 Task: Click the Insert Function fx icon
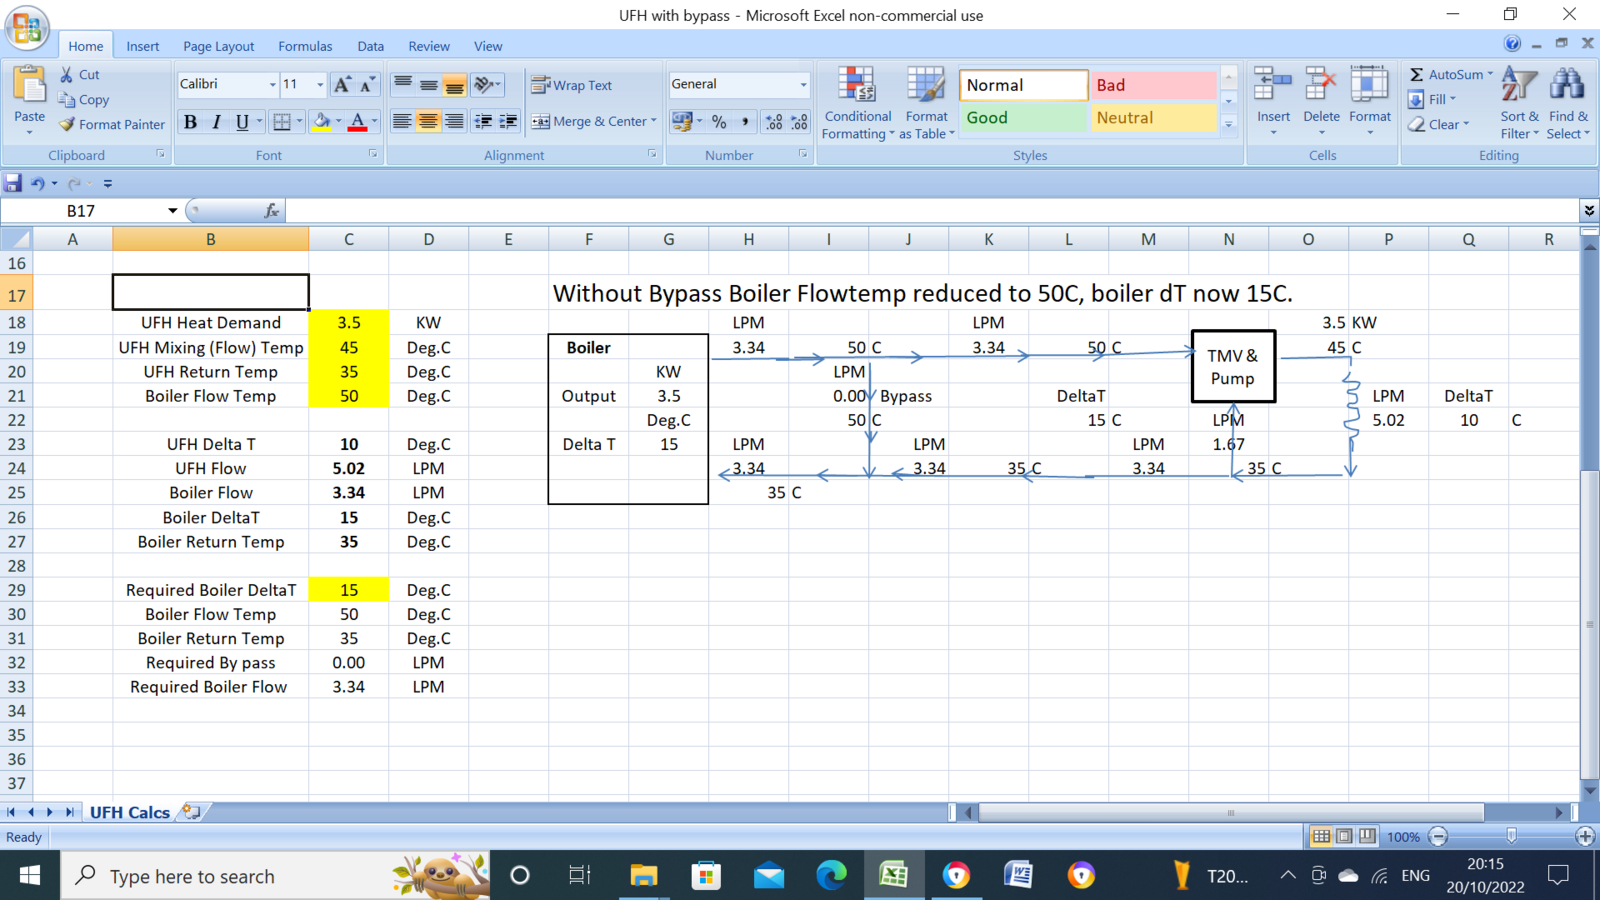(271, 211)
